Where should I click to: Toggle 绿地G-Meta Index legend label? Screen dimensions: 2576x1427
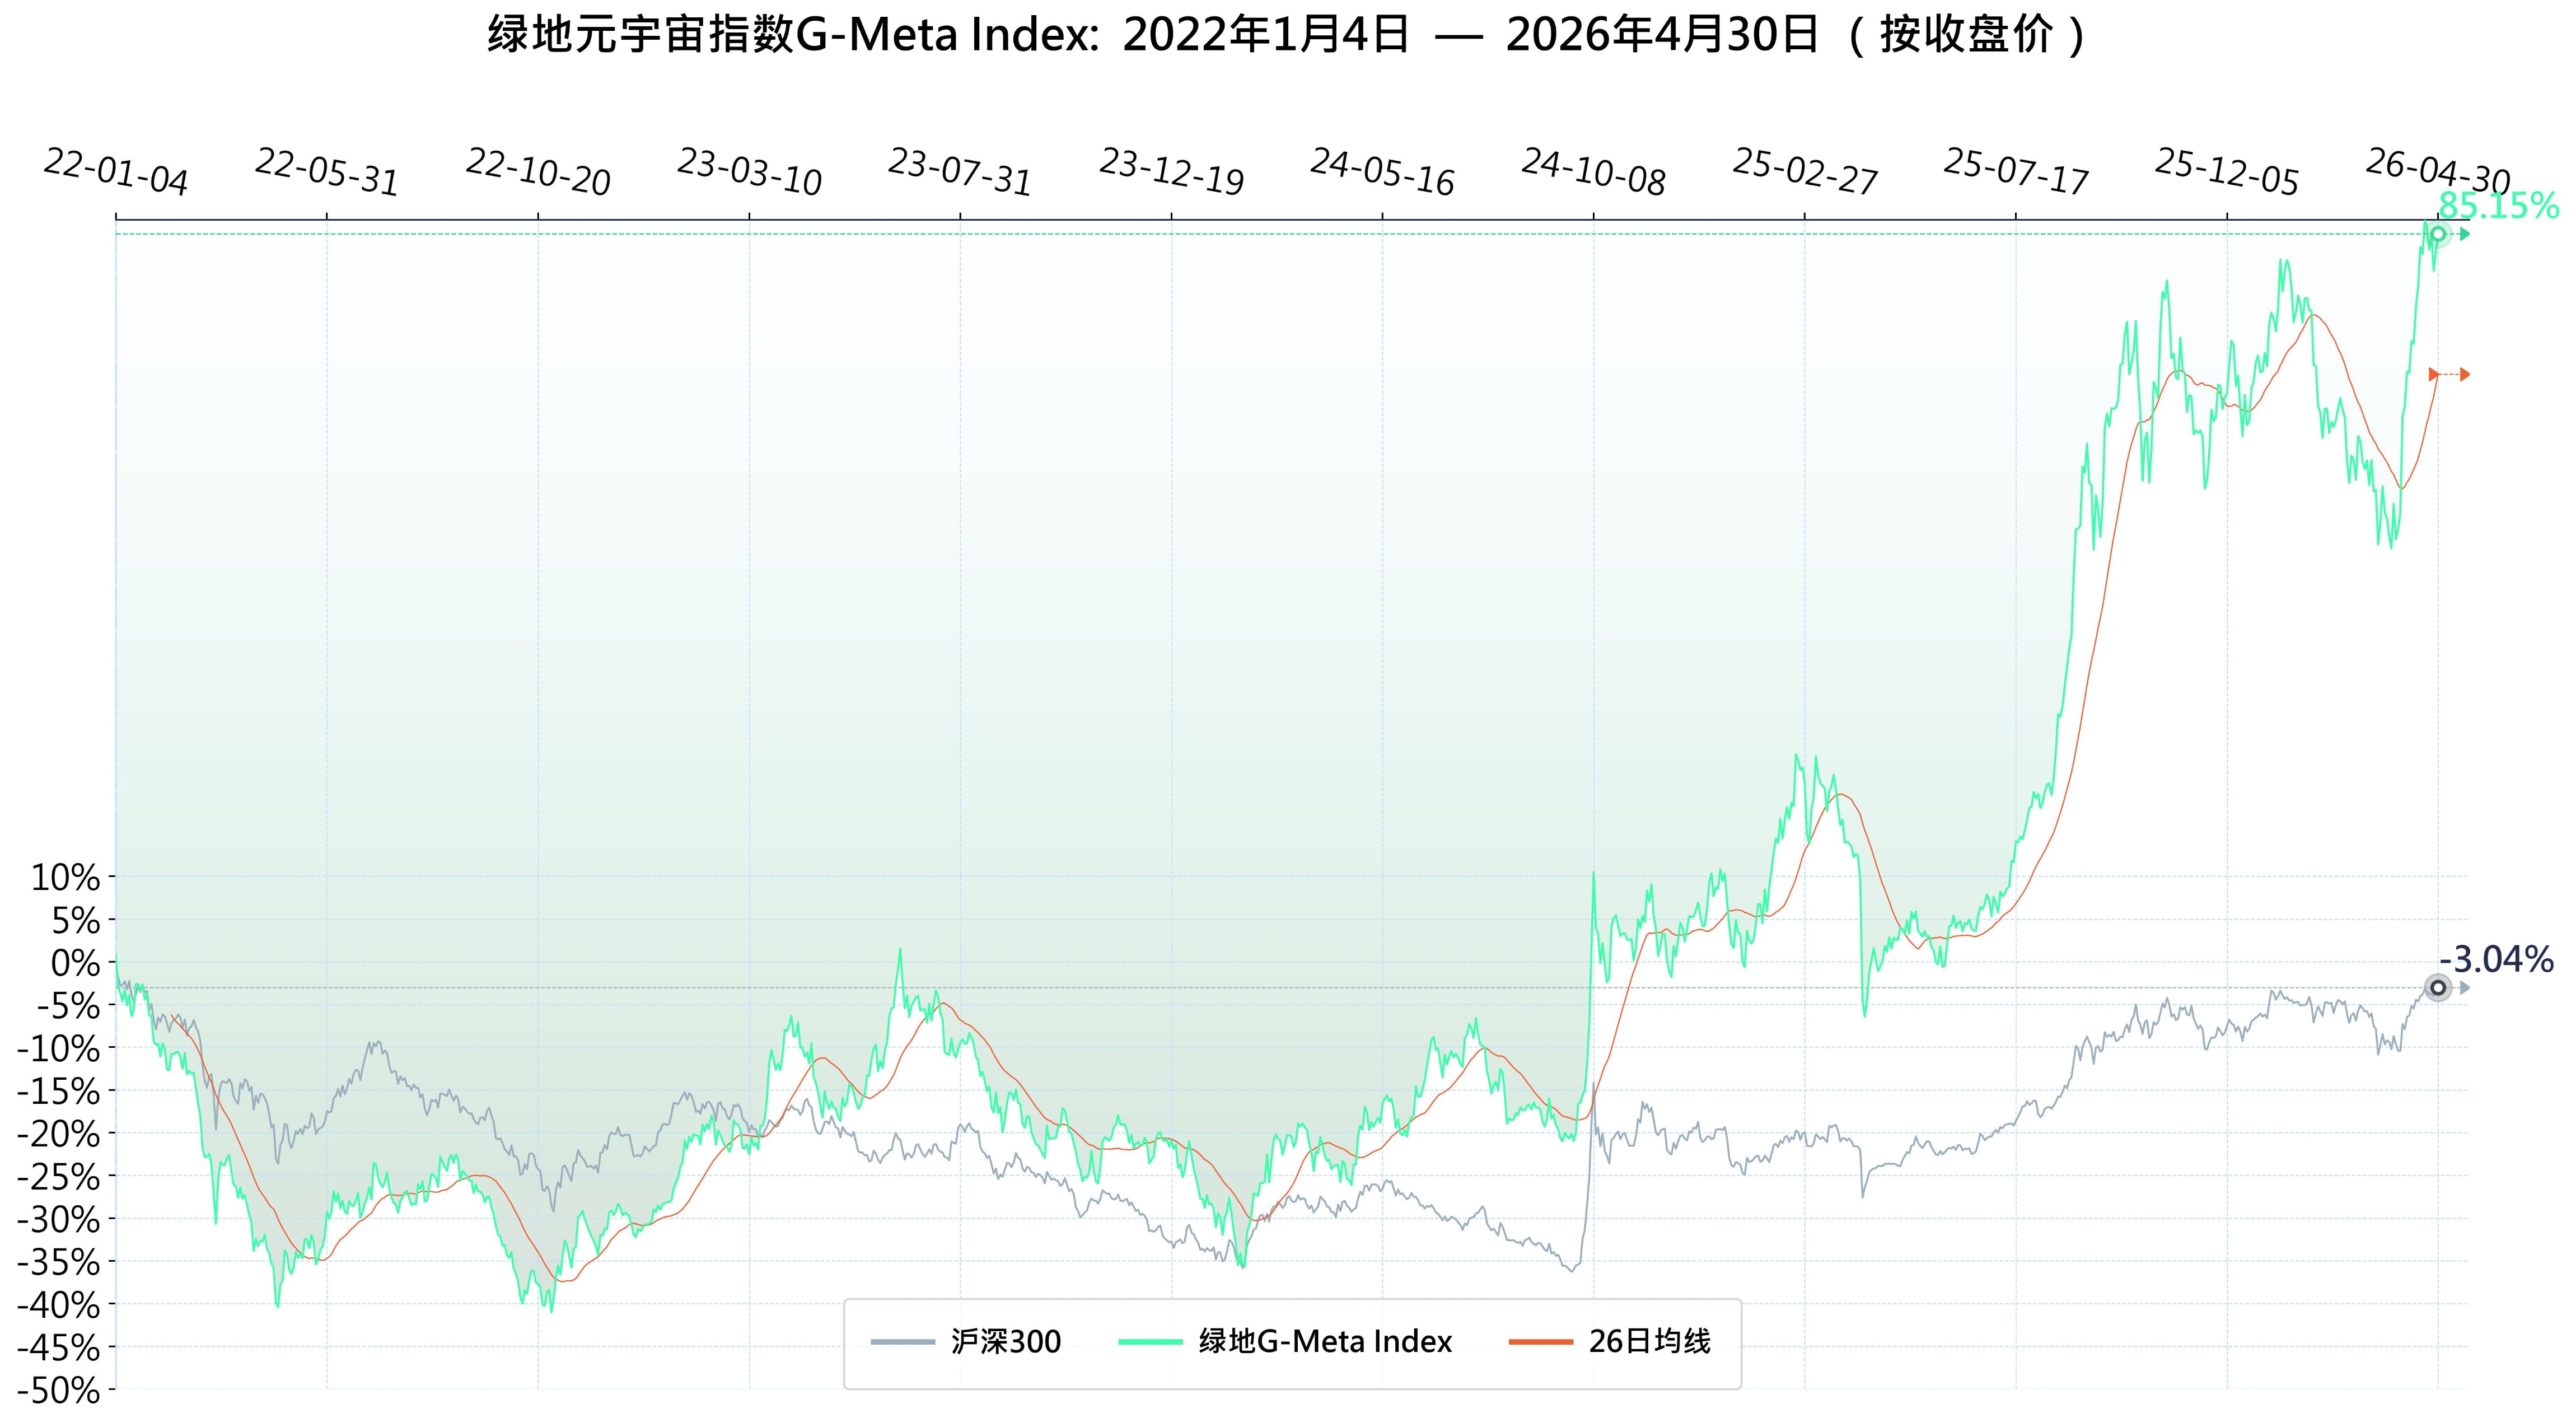pyautogui.click(x=1325, y=1342)
